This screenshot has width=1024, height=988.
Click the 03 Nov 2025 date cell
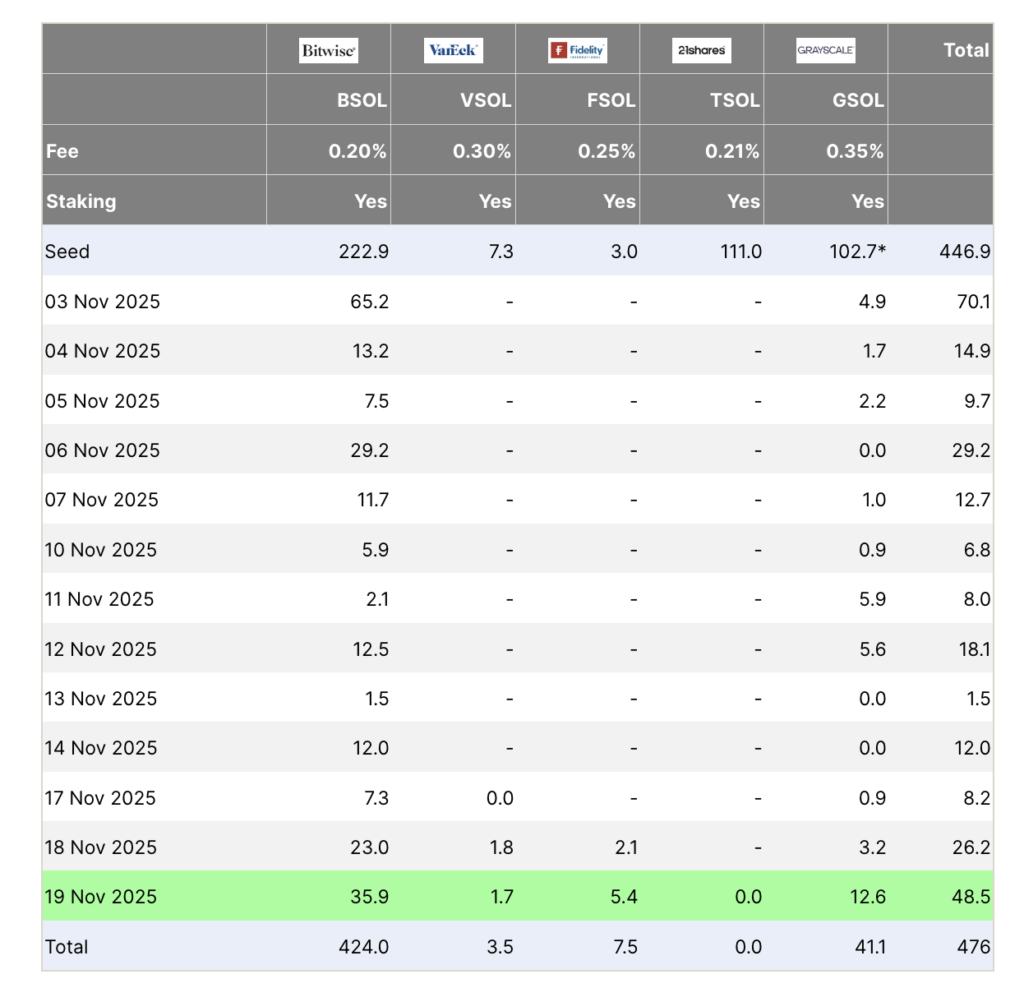(x=102, y=301)
